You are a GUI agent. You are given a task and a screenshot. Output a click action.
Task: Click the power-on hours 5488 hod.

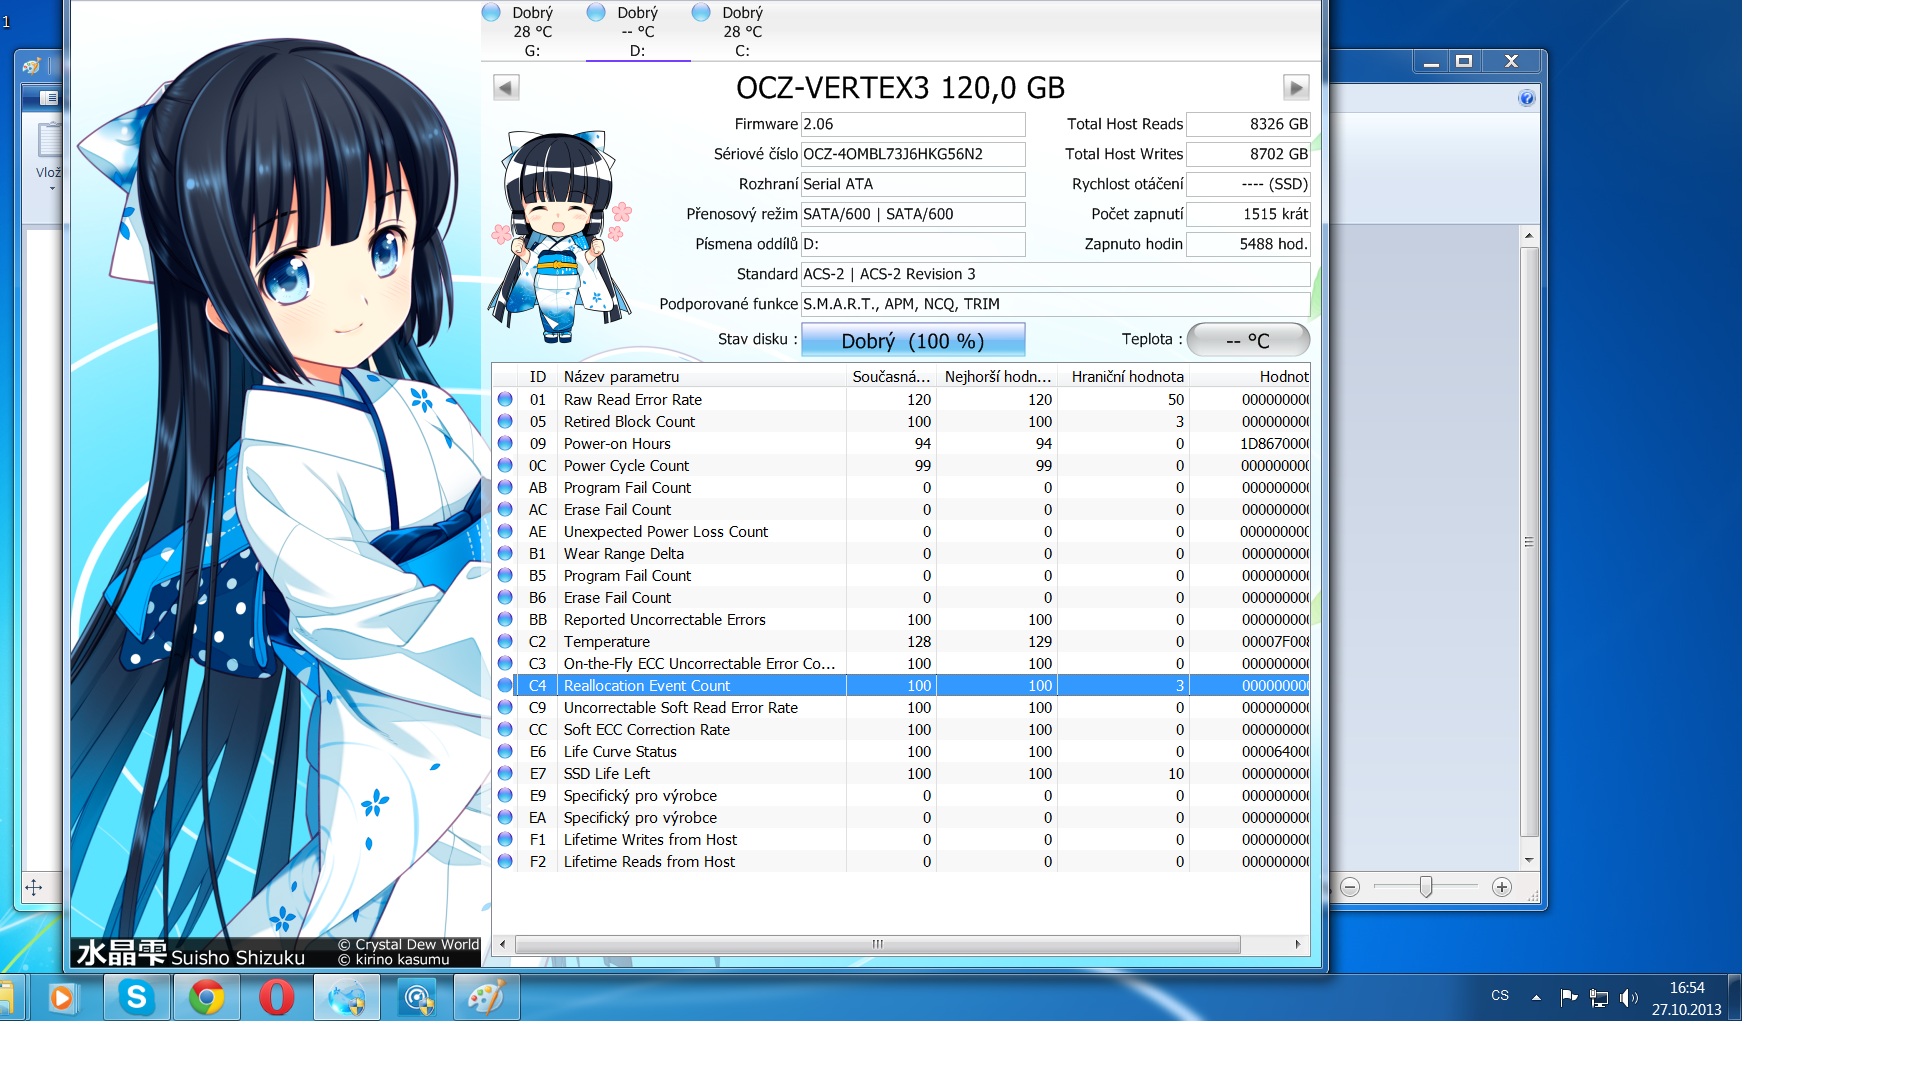click(1248, 244)
